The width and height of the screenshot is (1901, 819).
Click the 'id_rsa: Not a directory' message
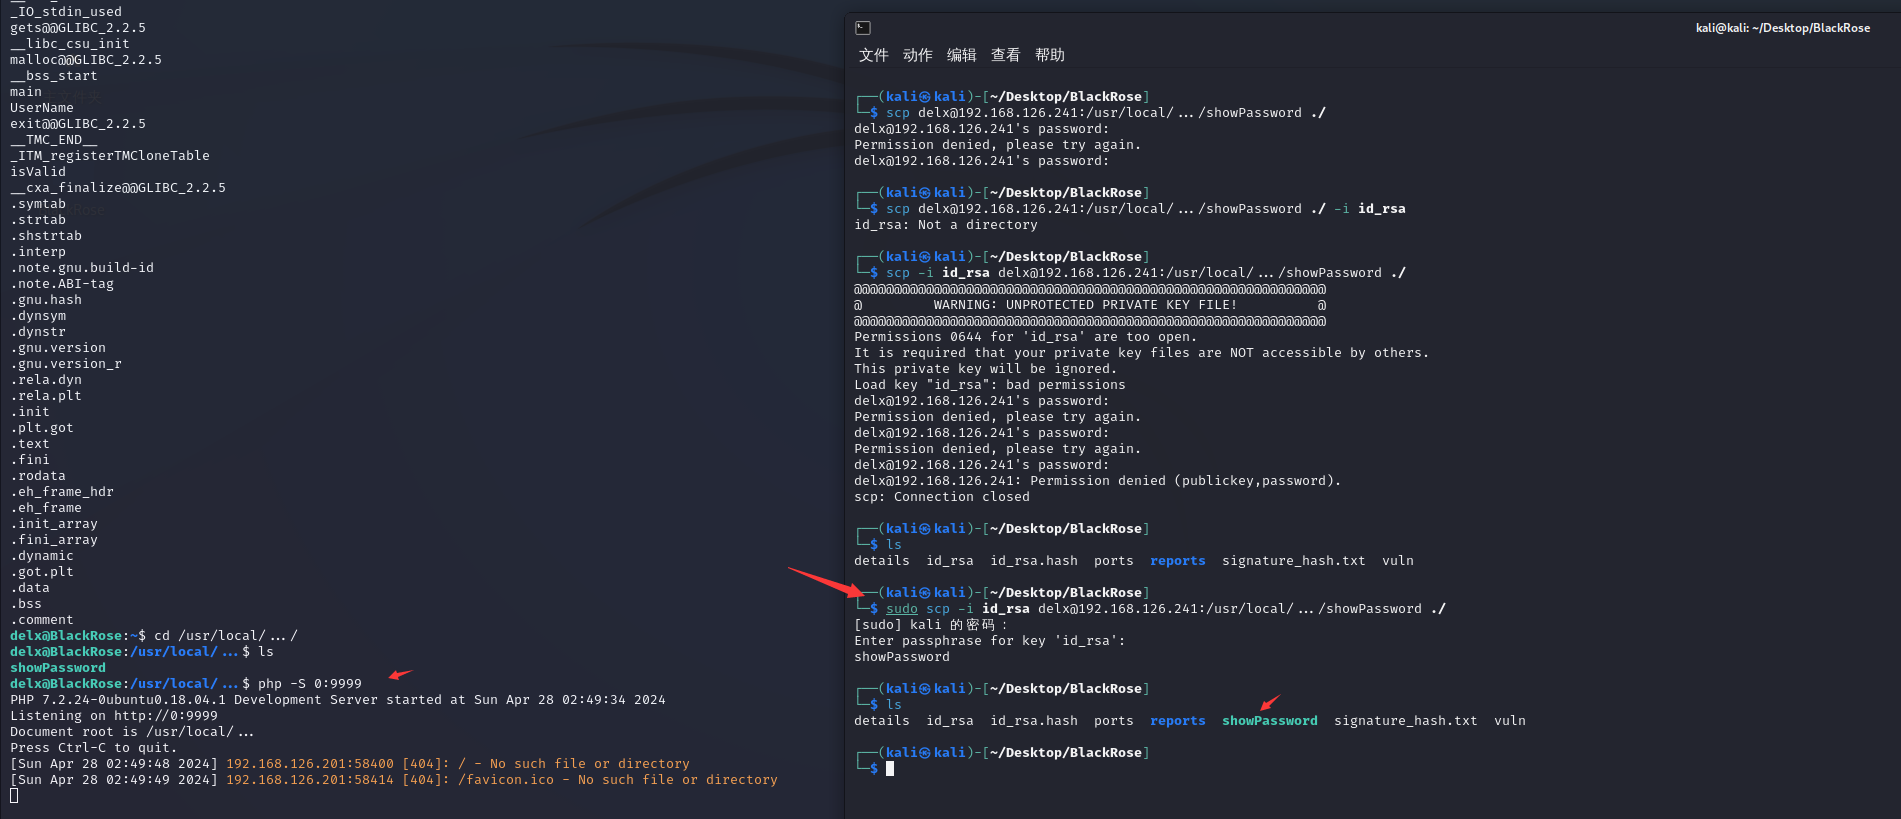pos(945,225)
